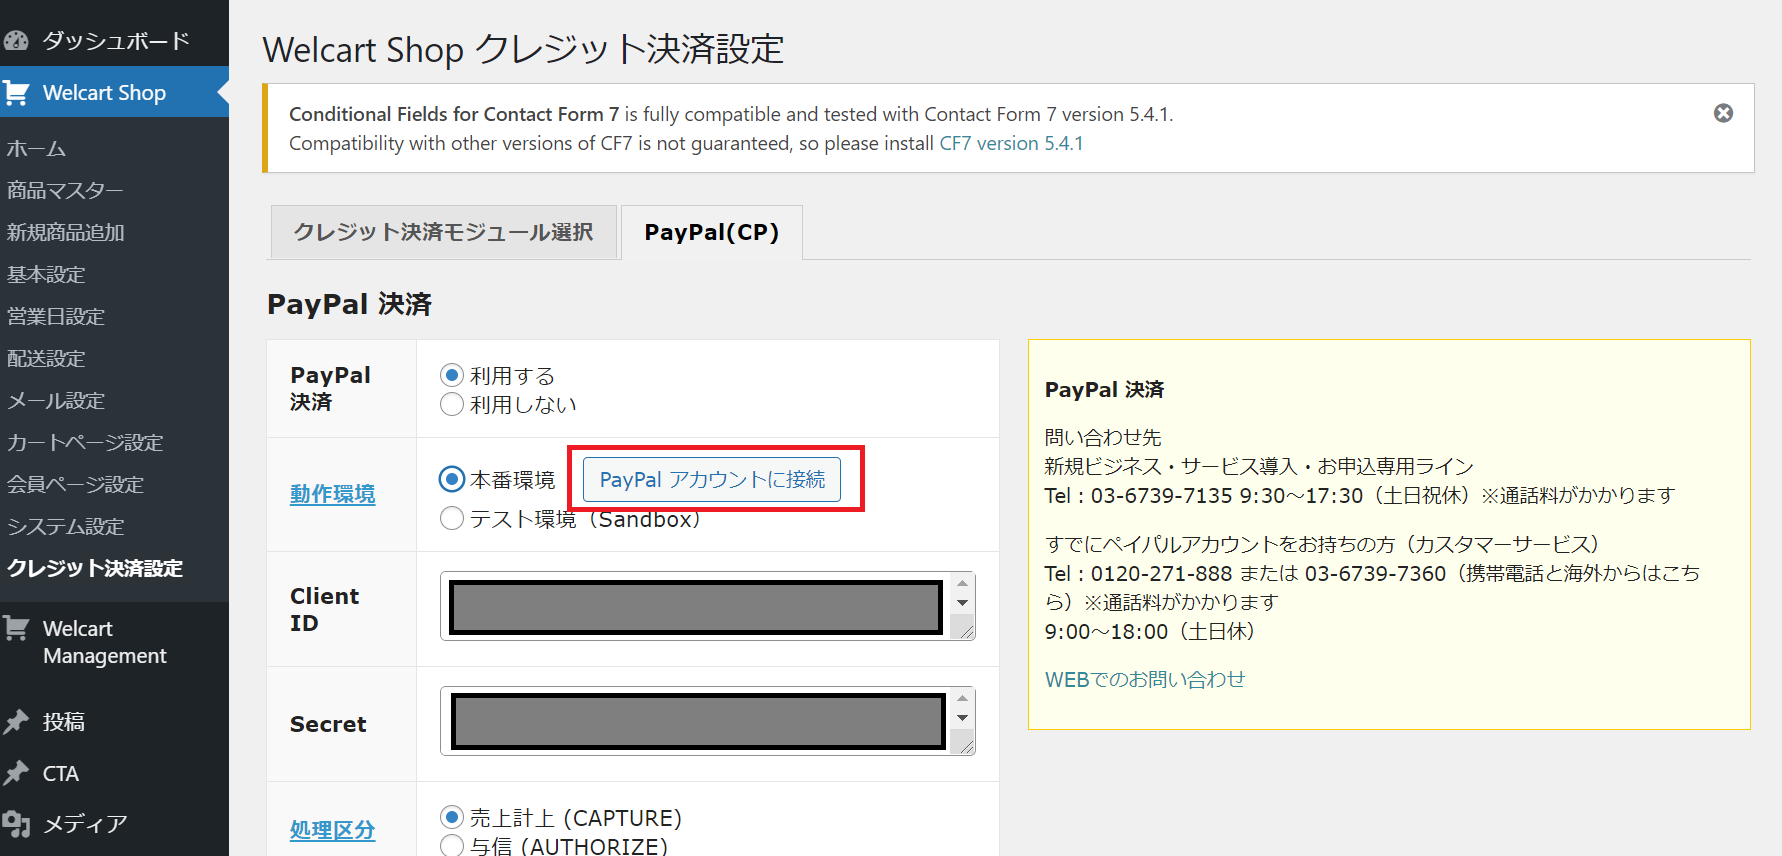Open 基本設定 submenu item

pyautogui.click(x=46, y=274)
